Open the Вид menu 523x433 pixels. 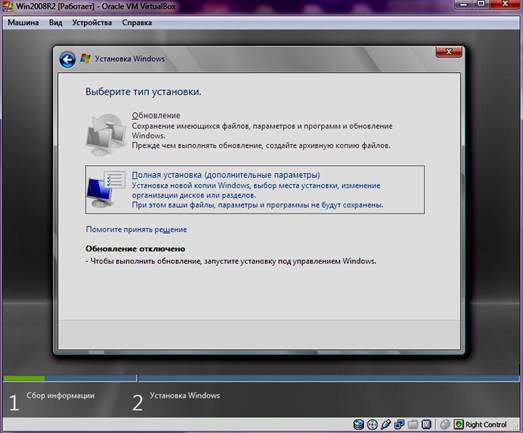pyautogui.click(x=55, y=23)
